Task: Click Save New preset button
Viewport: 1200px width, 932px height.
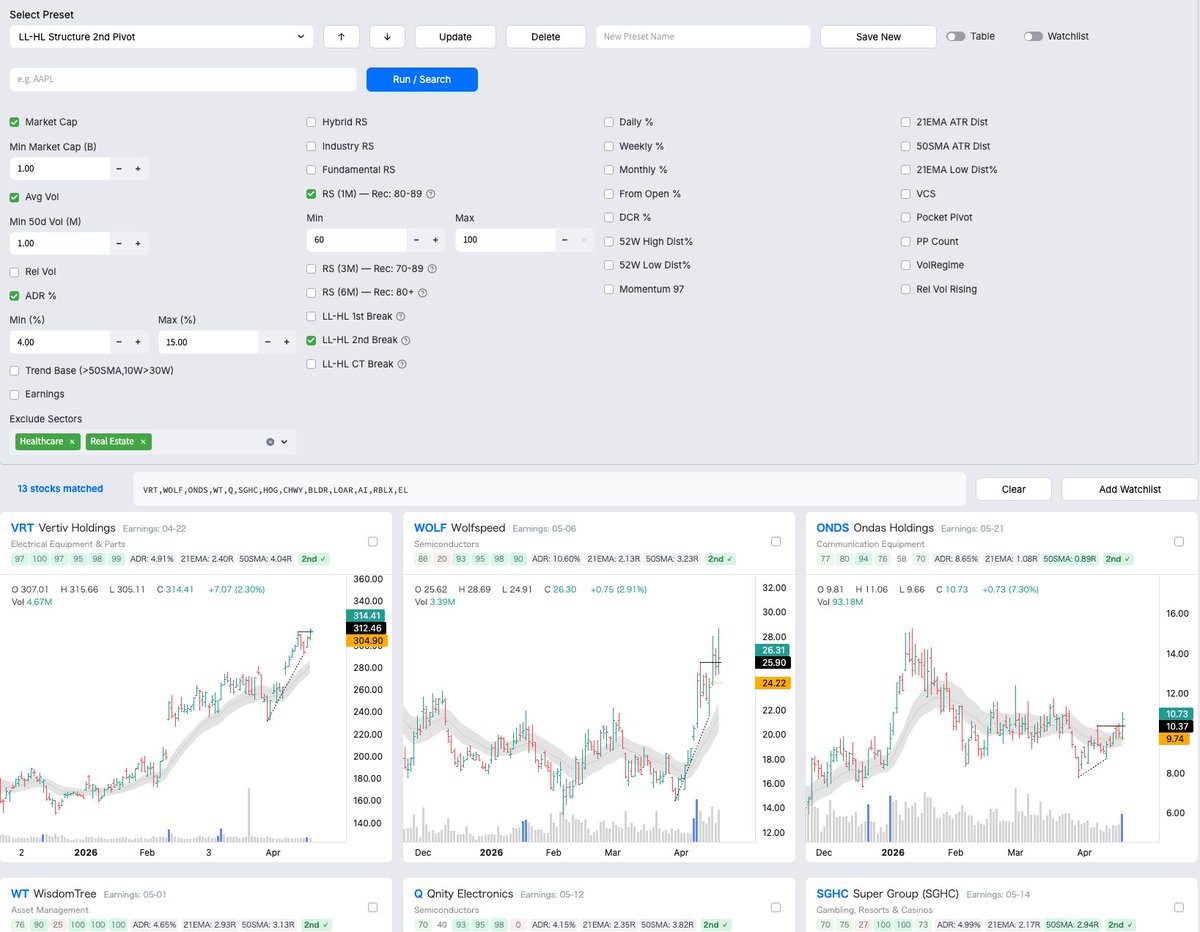Action: 878,36
